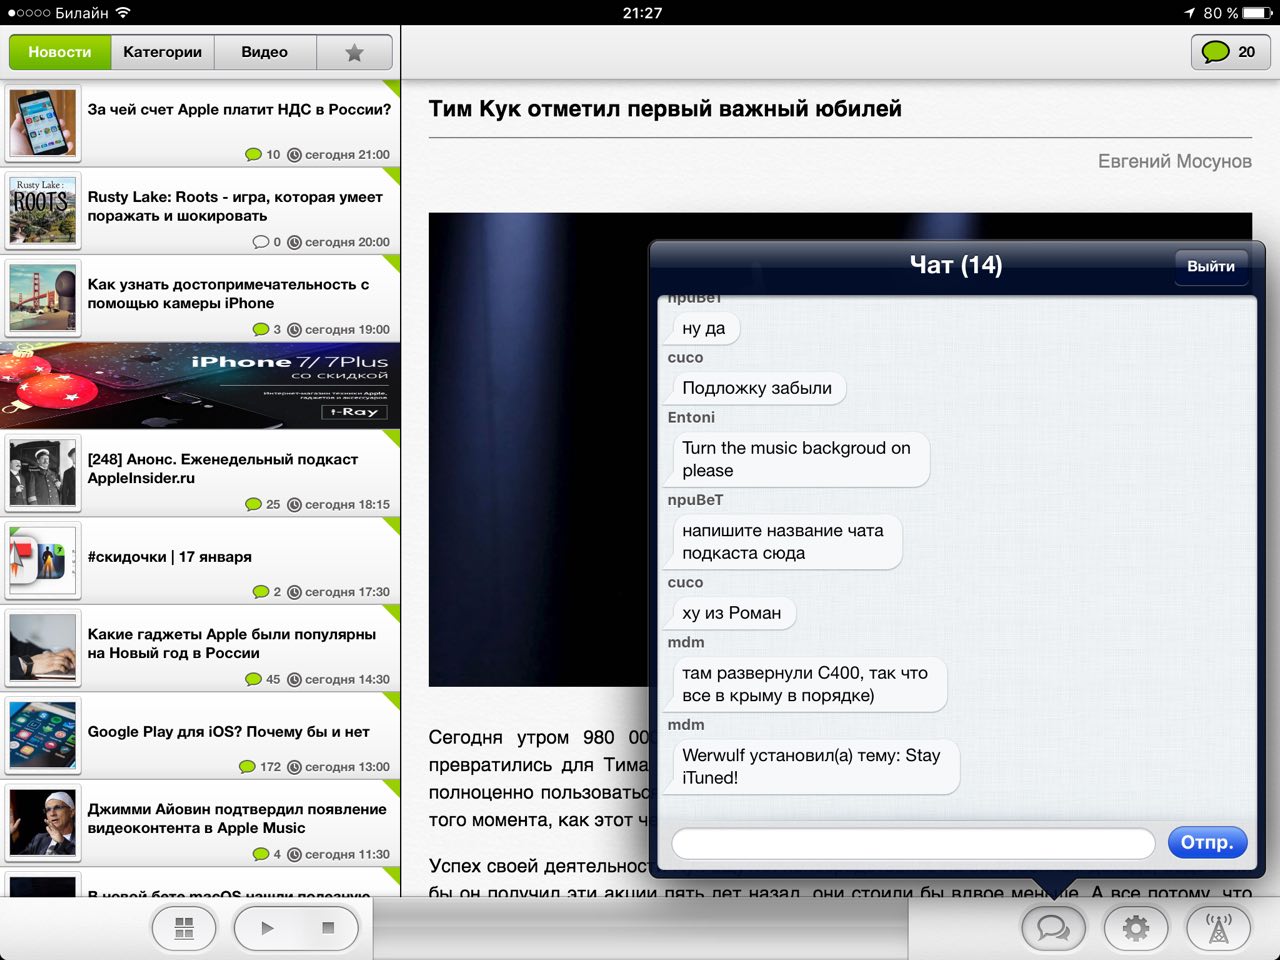Screen dimensions: 1280x960
Task: Tap chat message 'Turn the music backgroud on please'
Action: (798, 459)
